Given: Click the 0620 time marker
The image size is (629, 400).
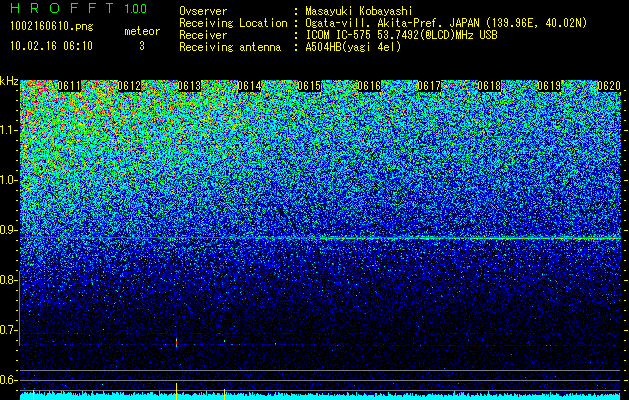Looking at the screenshot, I should (x=609, y=86).
